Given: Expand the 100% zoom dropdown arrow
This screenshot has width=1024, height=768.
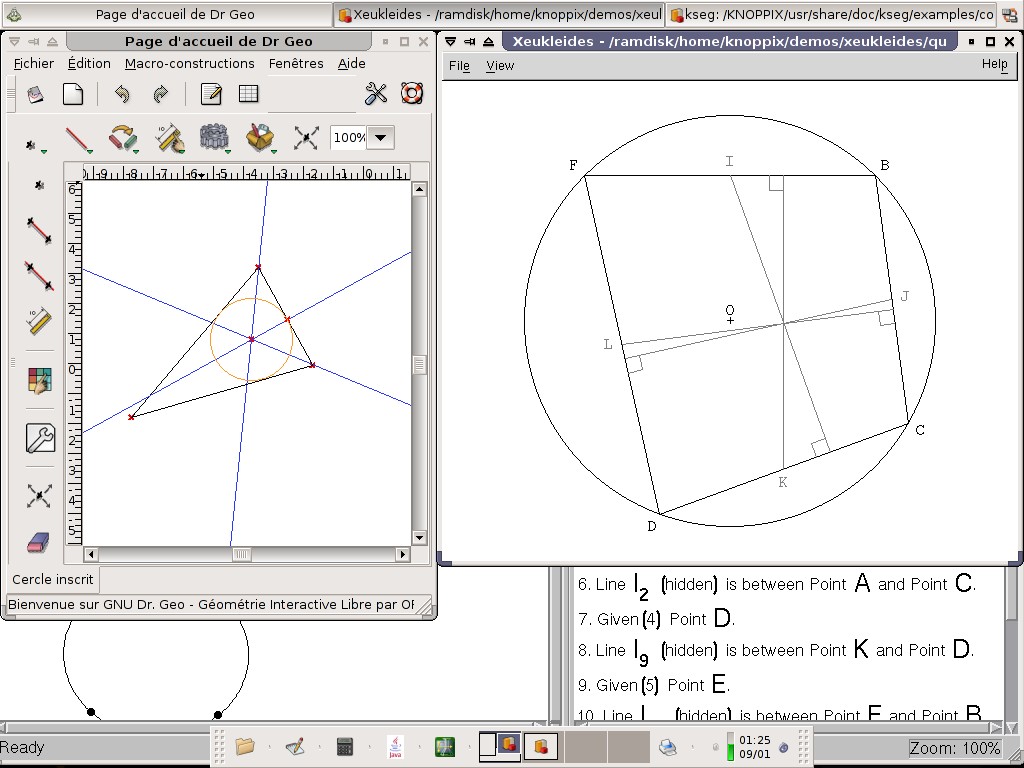Looking at the screenshot, I should (x=381, y=137).
